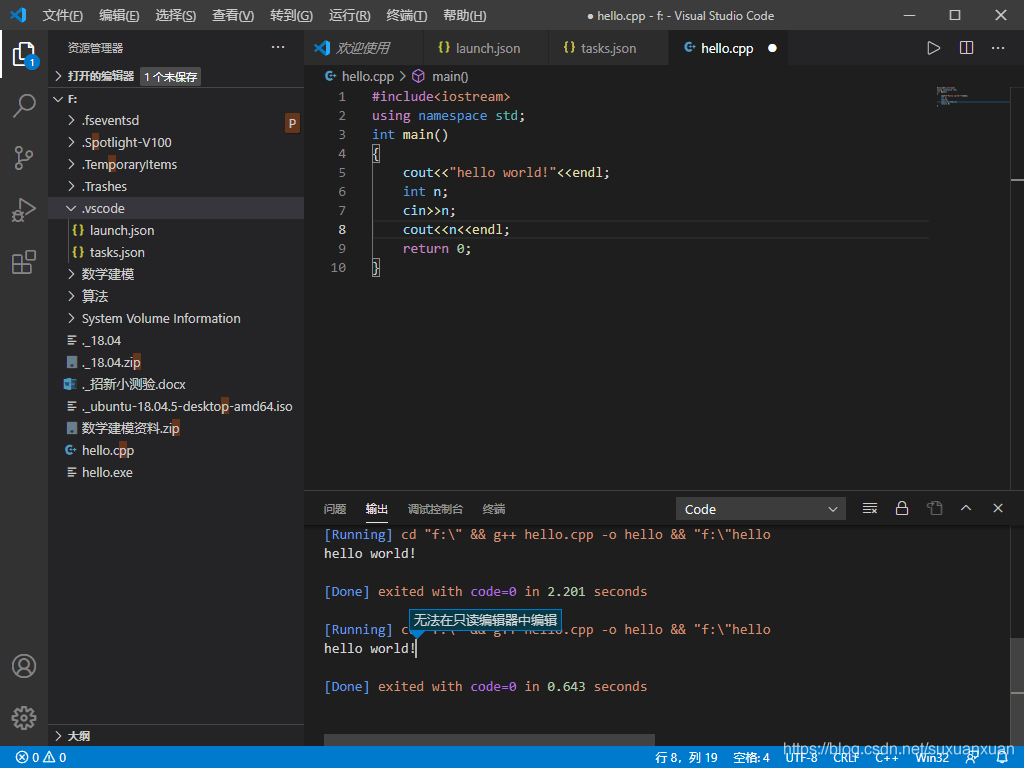Close the bottom output panel
Image resolution: width=1024 pixels, height=768 pixels.
click(998, 508)
